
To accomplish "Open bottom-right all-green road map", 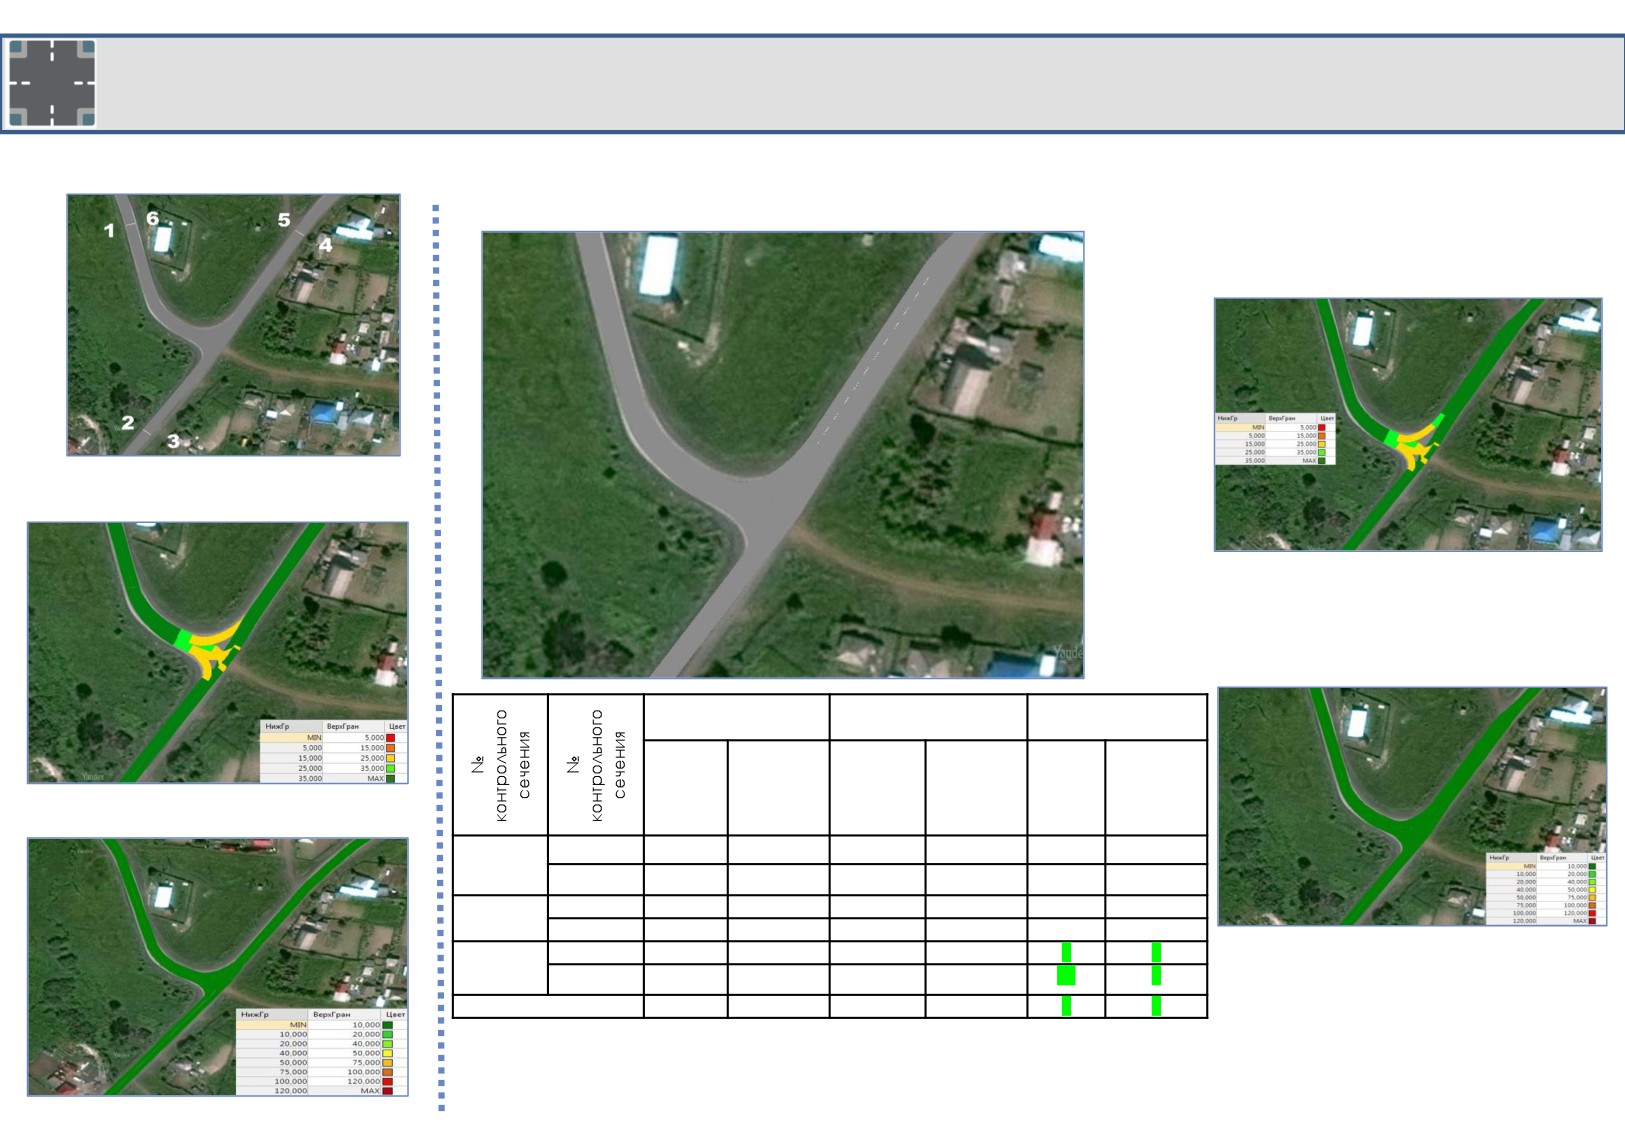I will (x=1412, y=806).
